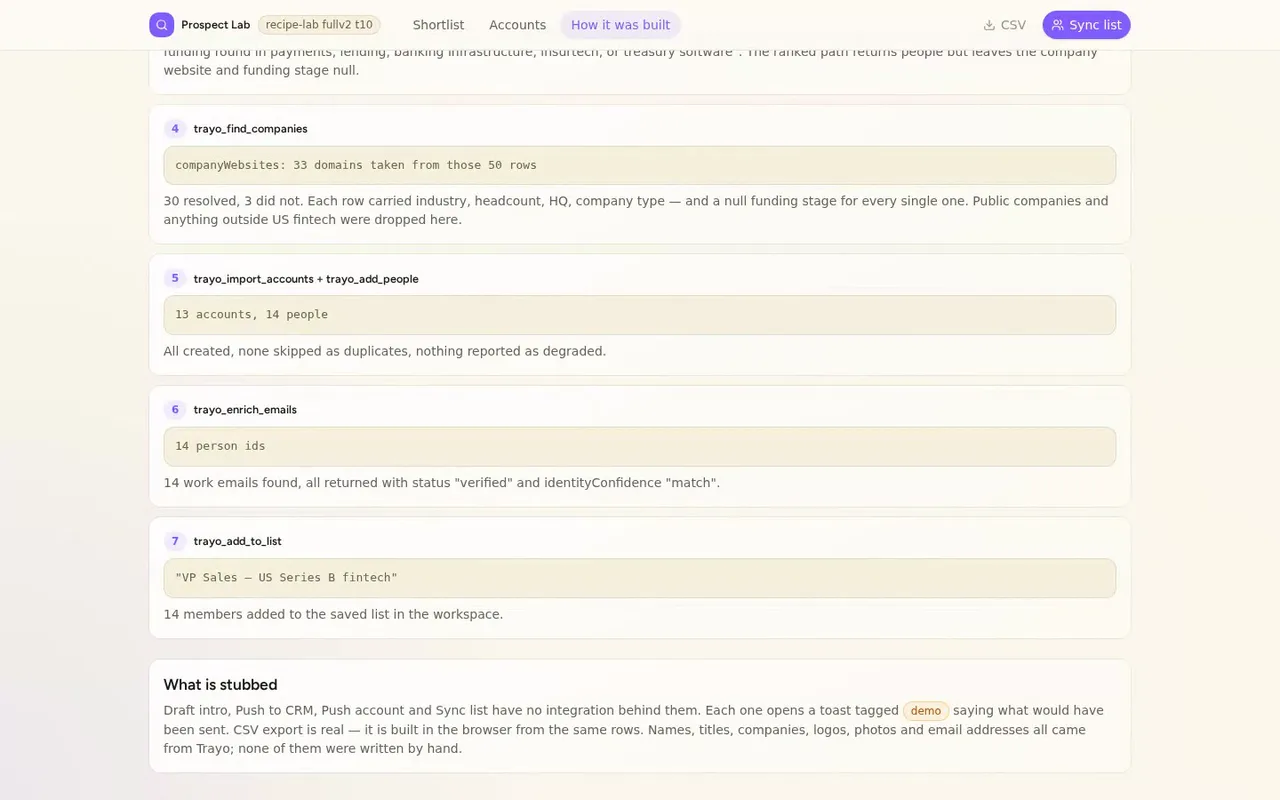Select the trayo_find_companies step title
Screen dimensions: 1280x800
pos(251,129)
